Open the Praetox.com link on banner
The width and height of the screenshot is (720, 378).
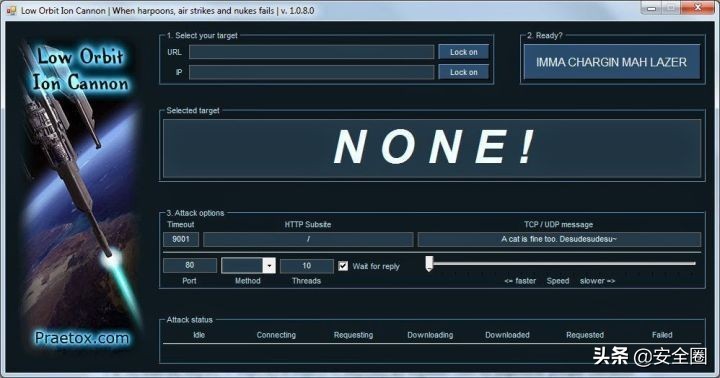pyautogui.click(x=82, y=338)
